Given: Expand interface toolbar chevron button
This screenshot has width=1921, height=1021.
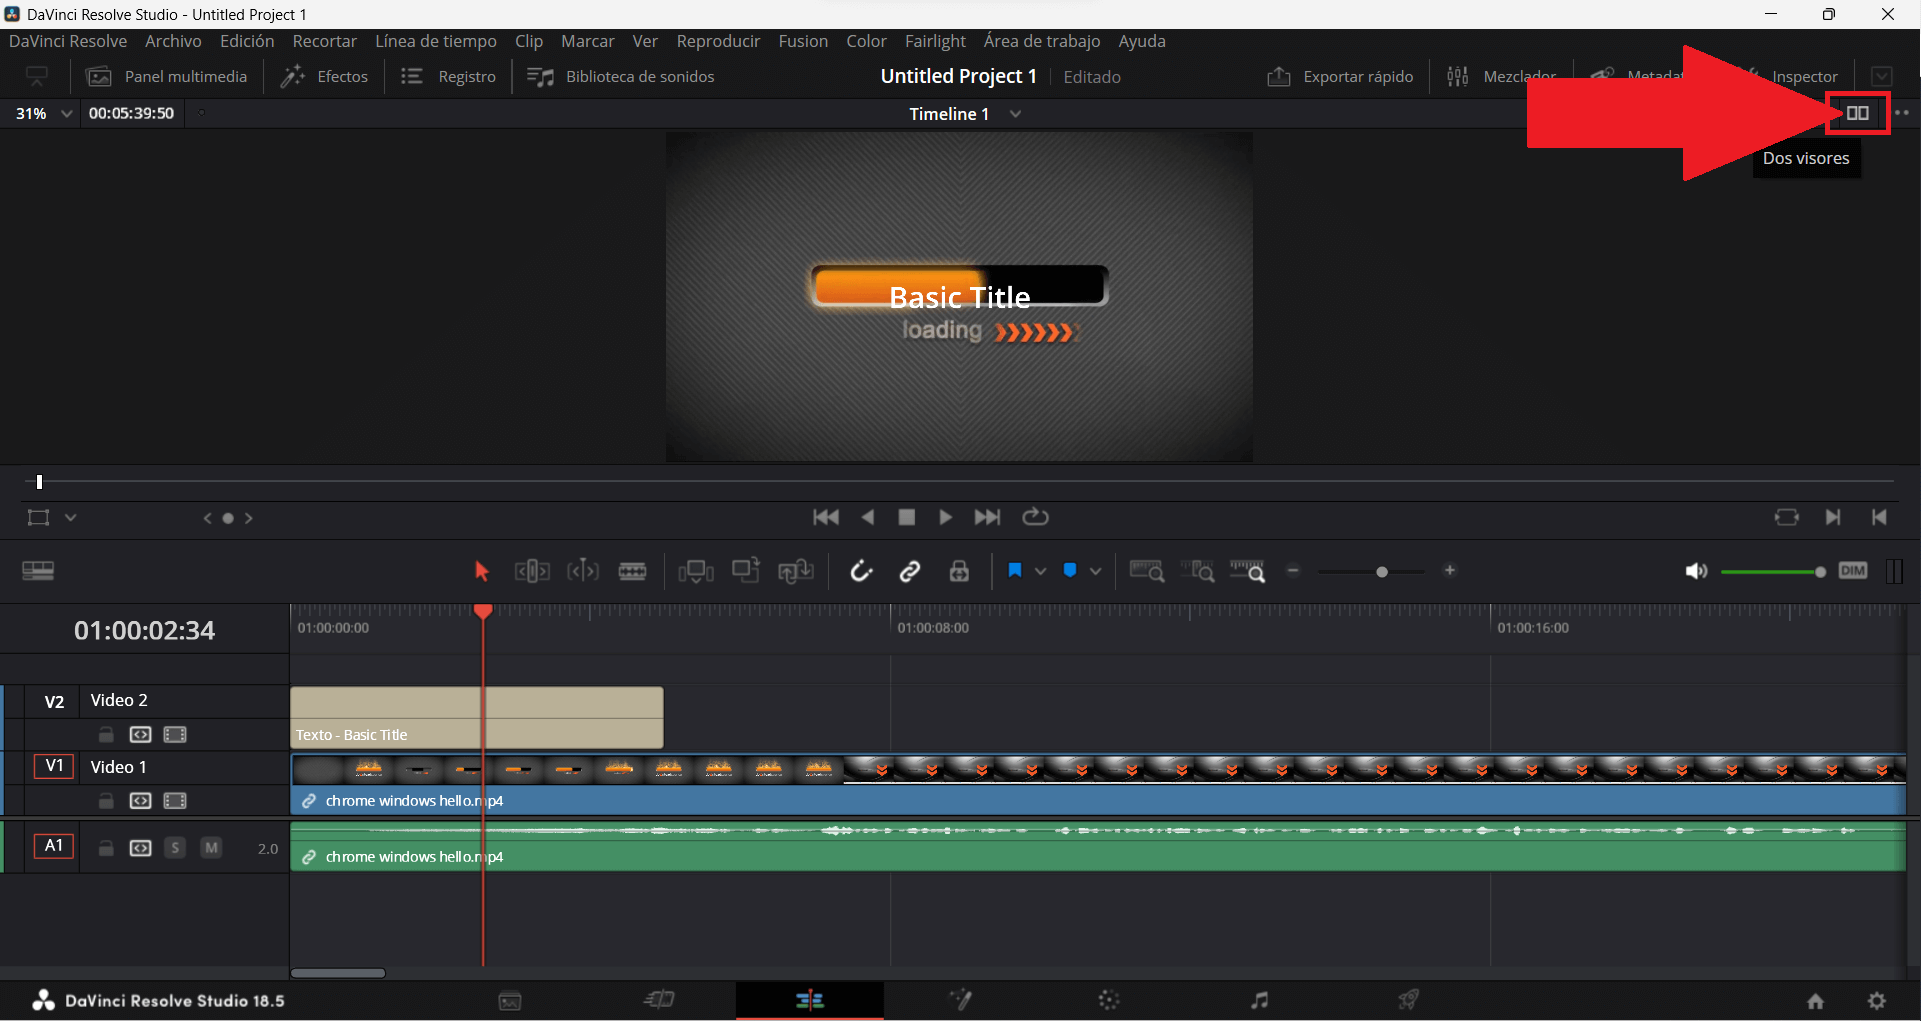Looking at the screenshot, I should tap(1882, 77).
